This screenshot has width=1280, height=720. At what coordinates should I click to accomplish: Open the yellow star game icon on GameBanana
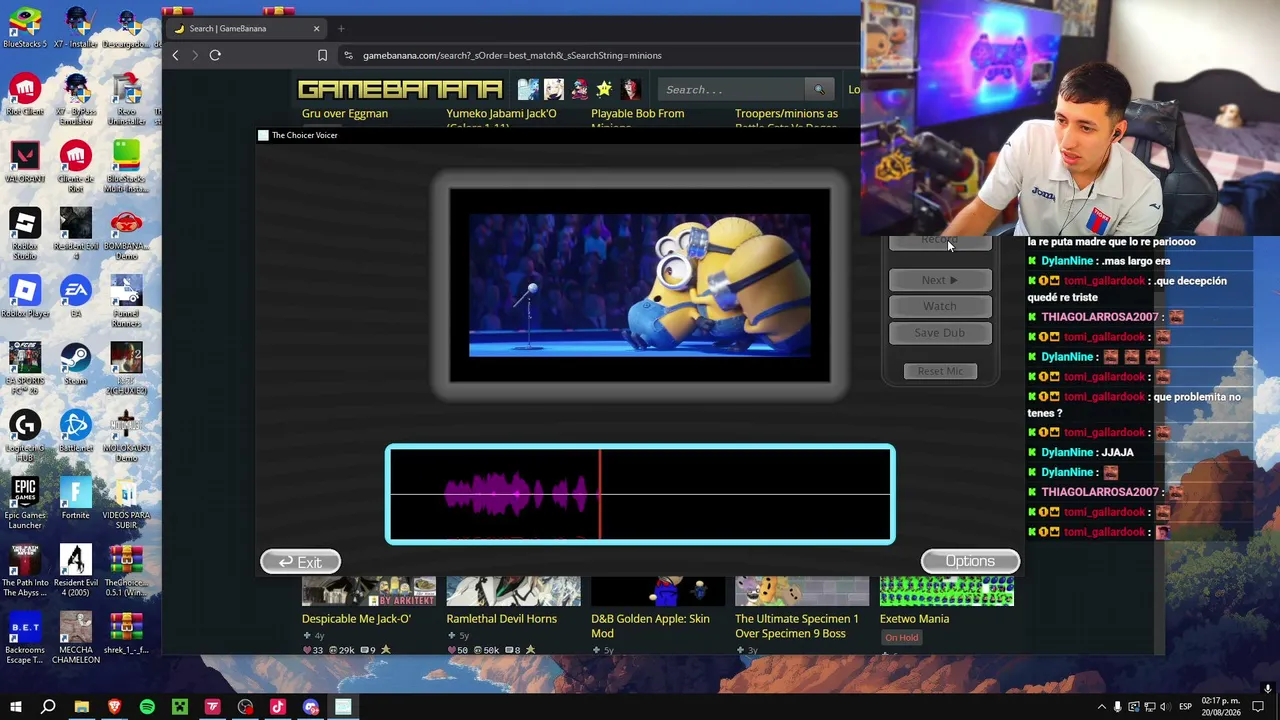[x=604, y=90]
